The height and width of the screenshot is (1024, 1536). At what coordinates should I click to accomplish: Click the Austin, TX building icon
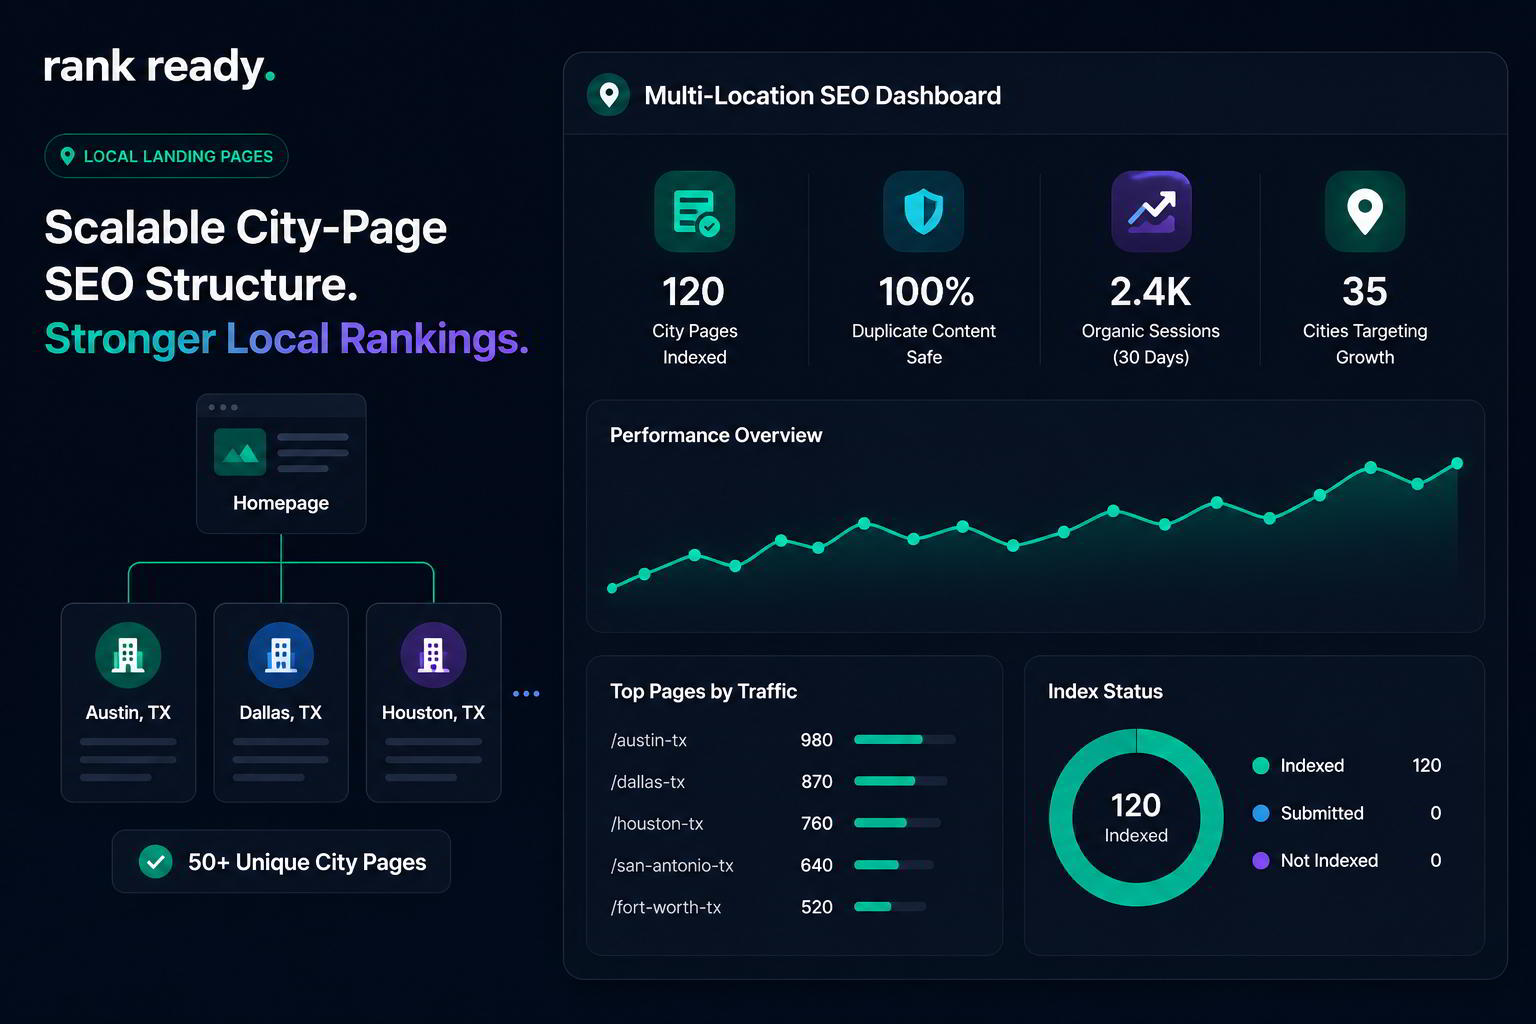point(128,655)
